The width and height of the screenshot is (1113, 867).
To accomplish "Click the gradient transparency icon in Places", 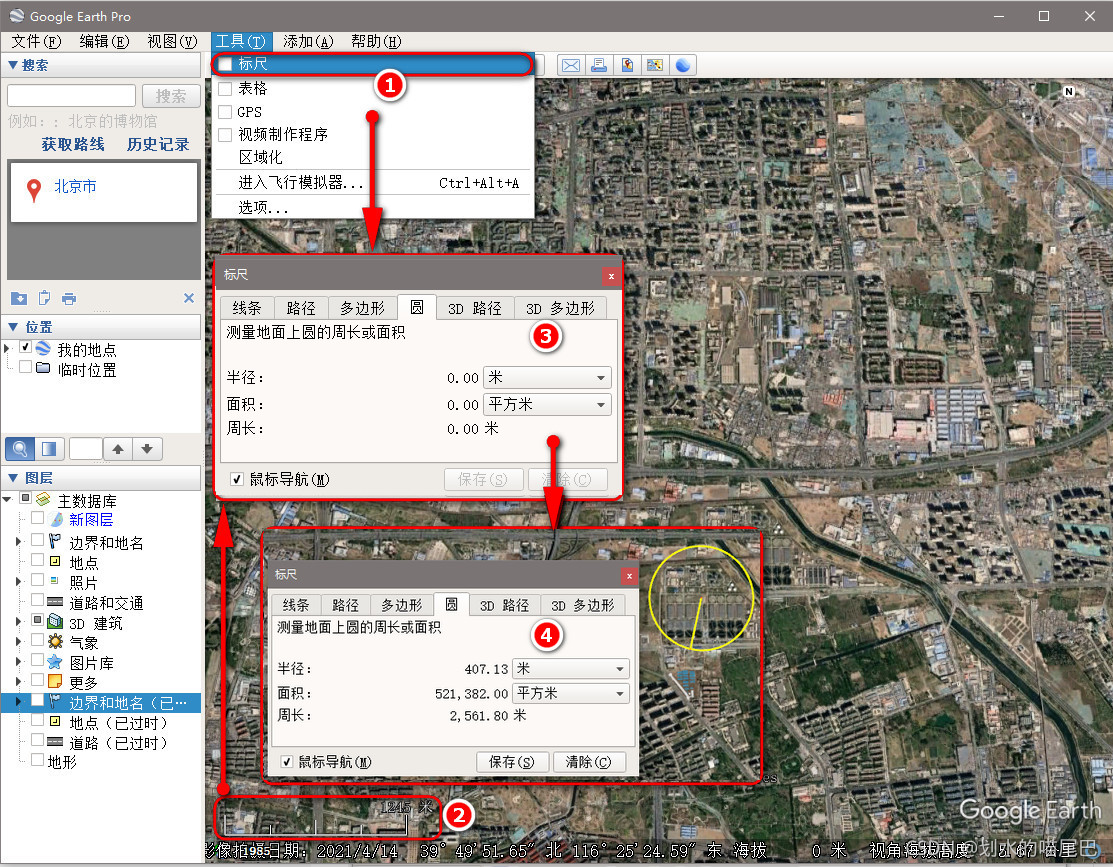I will pos(49,449).
